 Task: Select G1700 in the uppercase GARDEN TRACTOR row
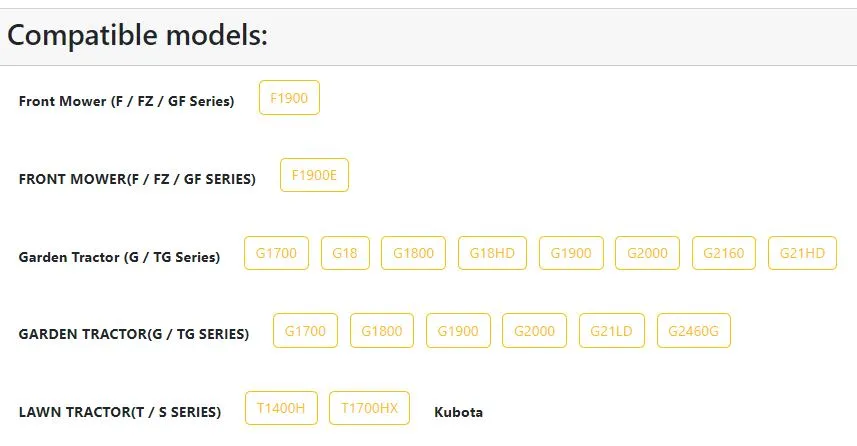(305, 331)
